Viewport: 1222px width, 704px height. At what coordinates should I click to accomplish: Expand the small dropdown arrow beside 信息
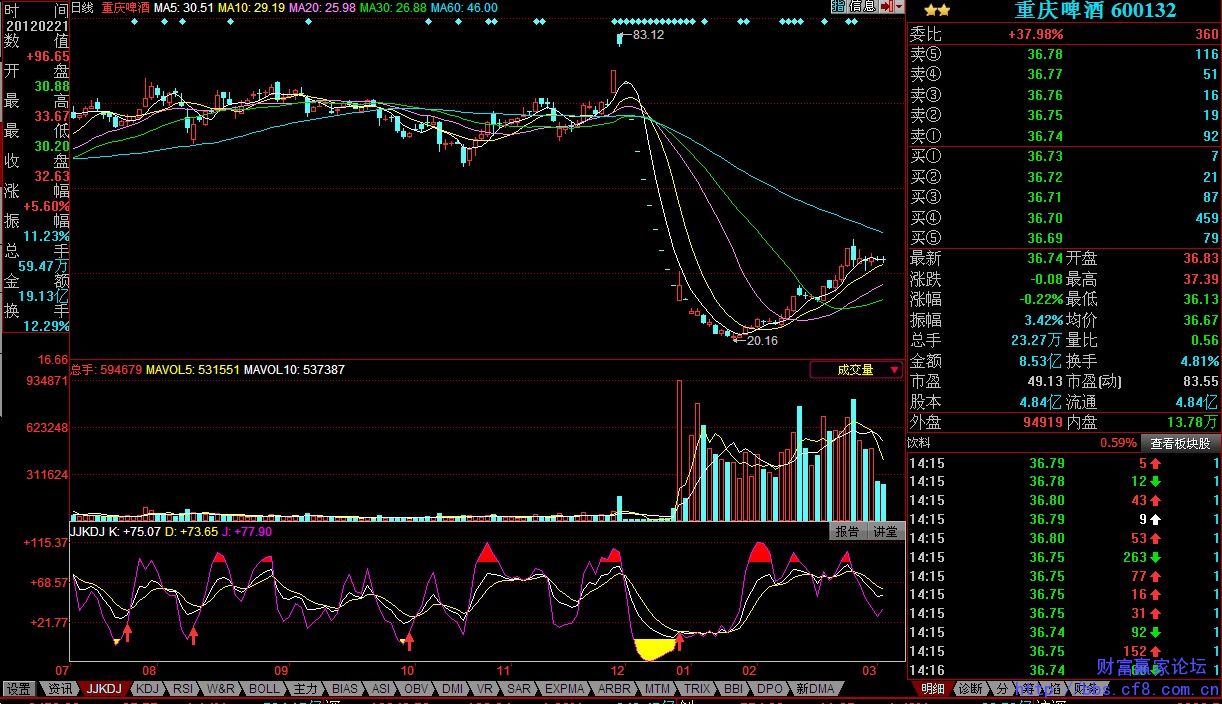[x=900, y=7]
